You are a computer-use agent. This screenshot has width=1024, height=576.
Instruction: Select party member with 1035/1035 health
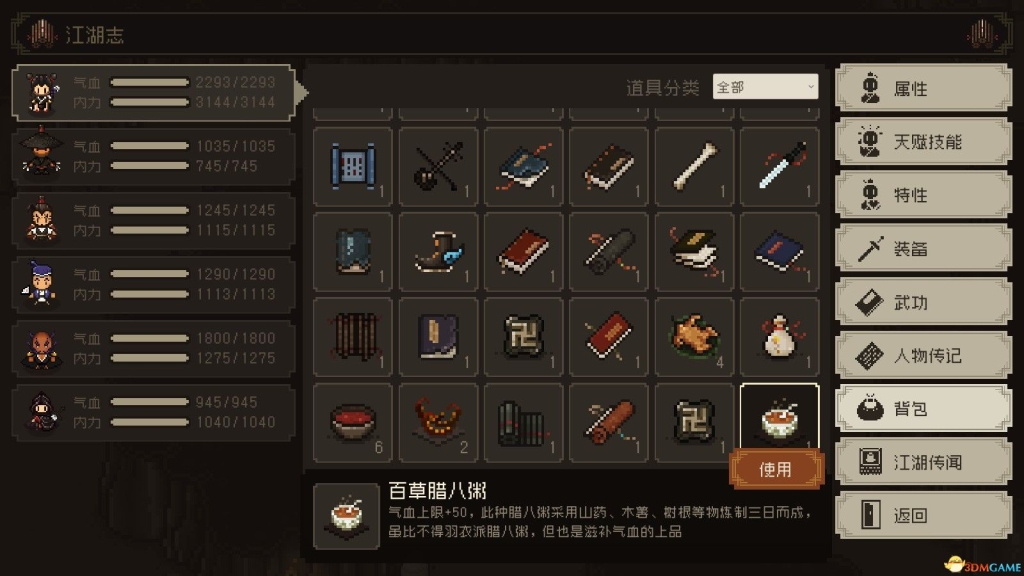pyautogui.click(x=154, y=156)
